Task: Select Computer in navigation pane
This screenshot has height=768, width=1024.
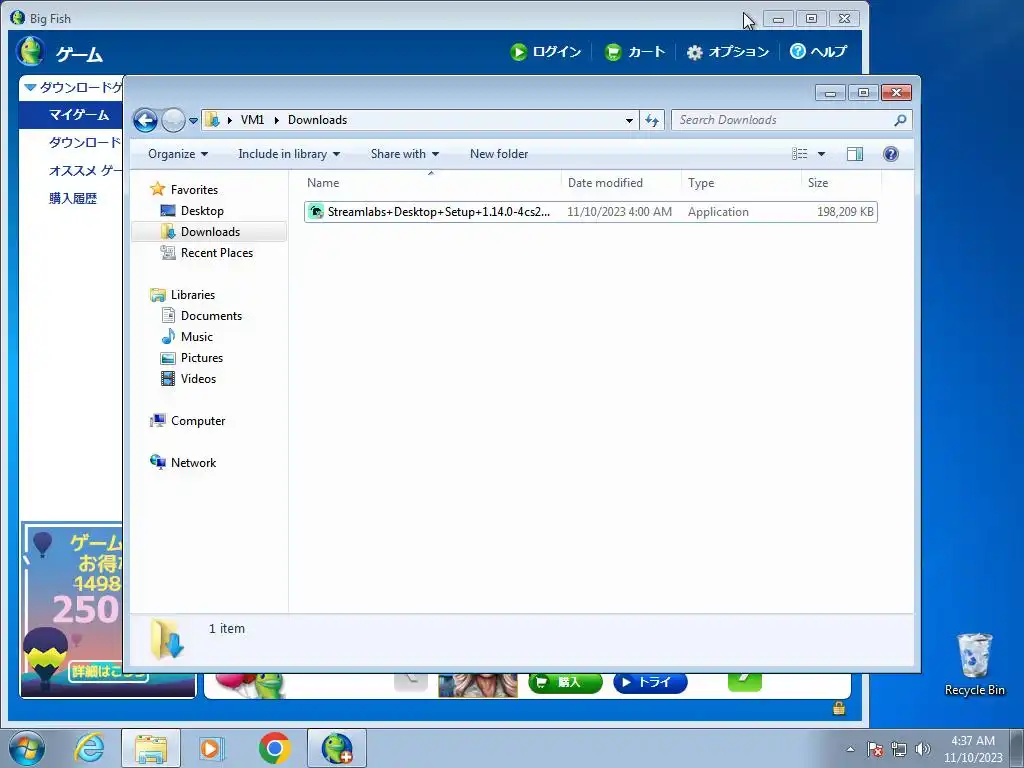Action: pos(198,421)
